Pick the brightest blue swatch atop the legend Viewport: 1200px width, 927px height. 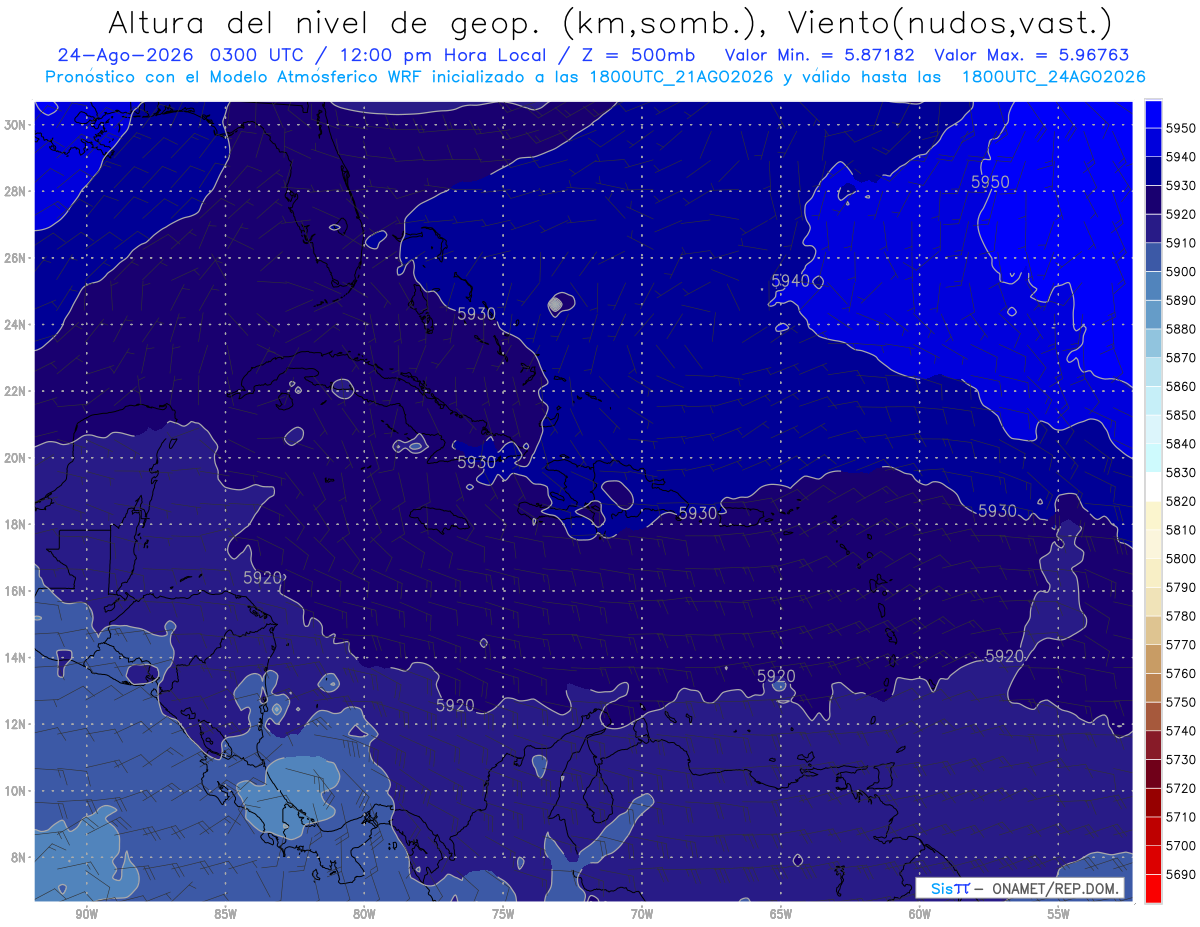click(1153, 112)
